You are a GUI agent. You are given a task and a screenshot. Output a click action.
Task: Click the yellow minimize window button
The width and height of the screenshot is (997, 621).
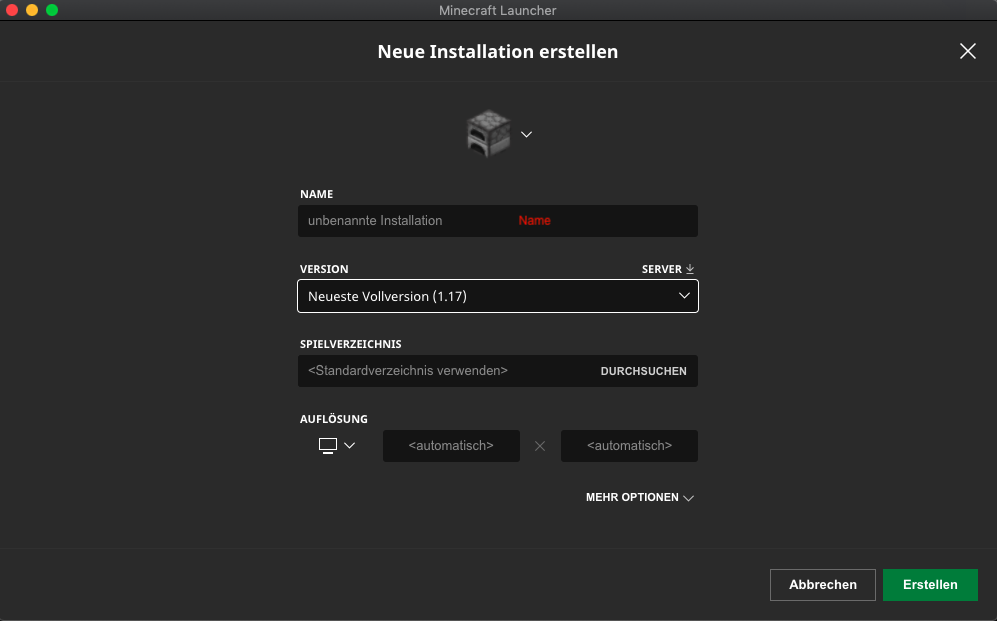click(32, 10)
